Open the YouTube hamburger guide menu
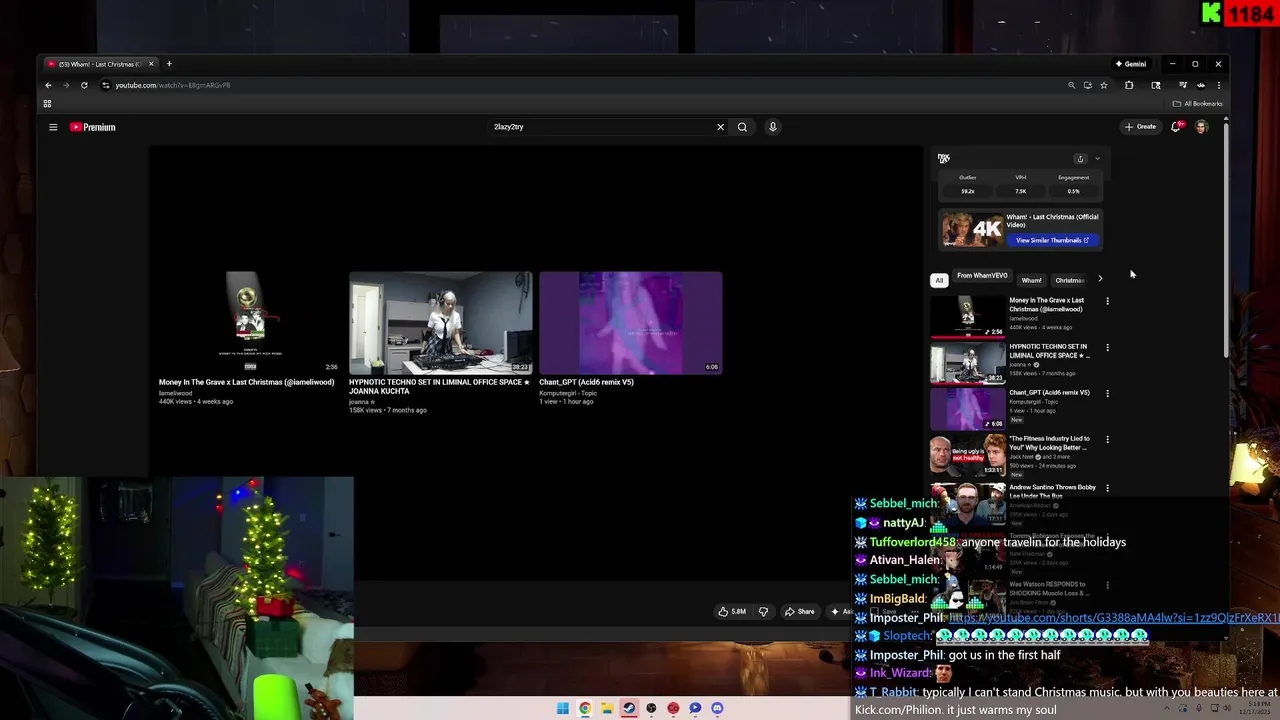Screen dimensions: 1280x720 [x=53, y=127]
